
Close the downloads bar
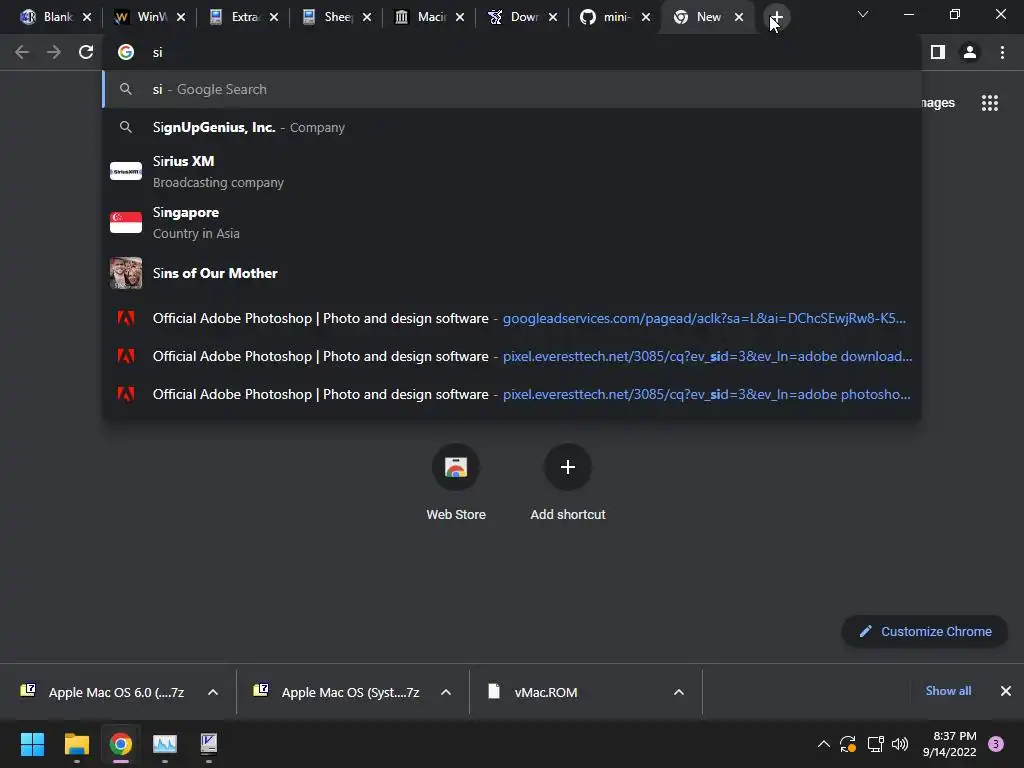click(x=1006, y=691)
